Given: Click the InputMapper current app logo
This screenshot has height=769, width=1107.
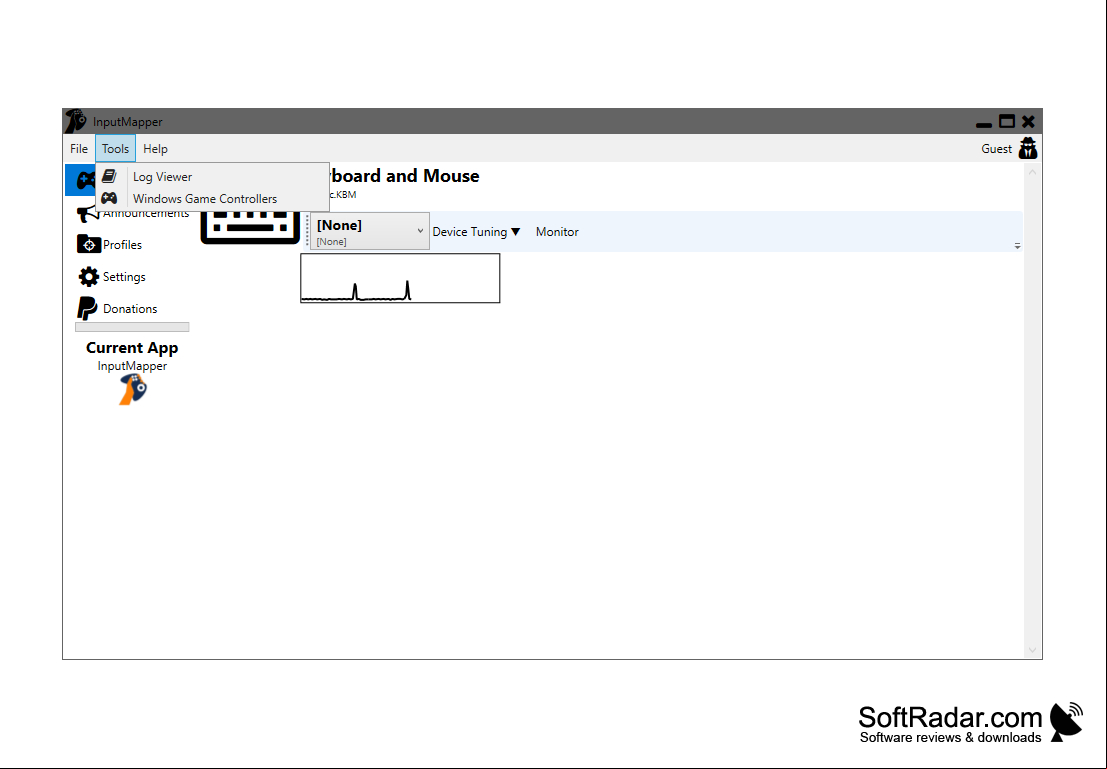Looking at the screenshot, I should click(133, 390).
